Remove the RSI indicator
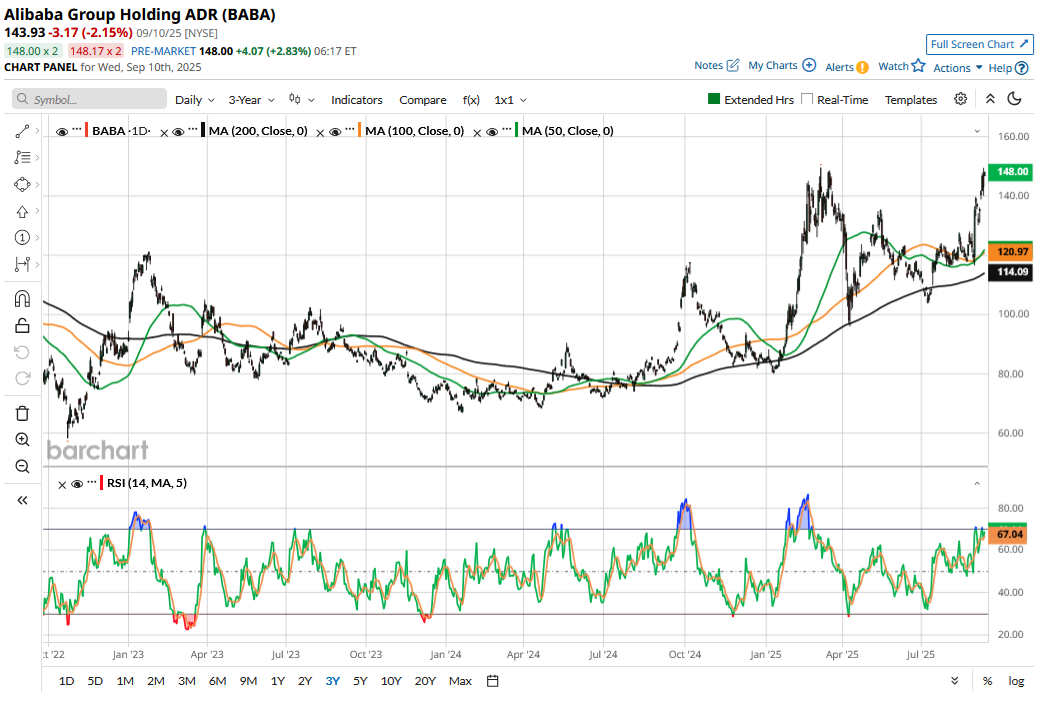This screenshot has width=1040, height=704. (x=62, y=485)
